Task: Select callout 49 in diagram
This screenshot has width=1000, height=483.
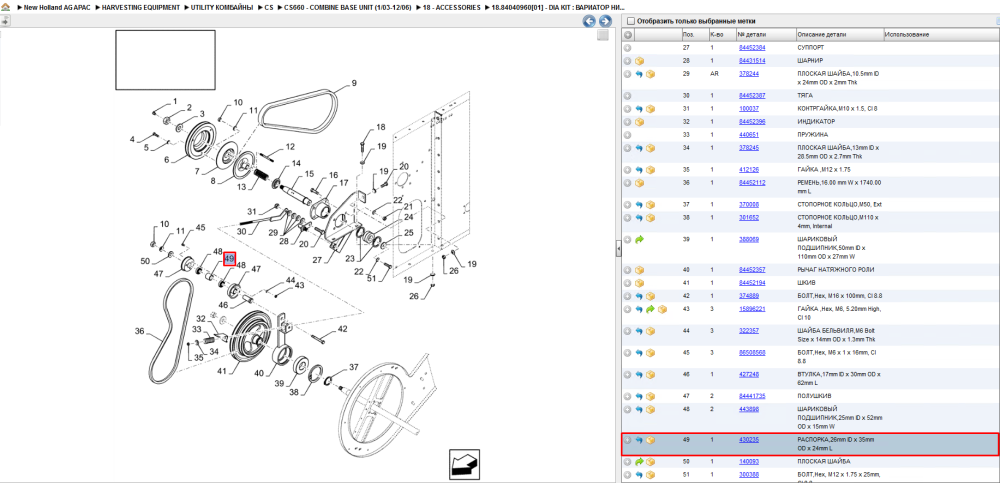Action: click(x=230, y=258)
